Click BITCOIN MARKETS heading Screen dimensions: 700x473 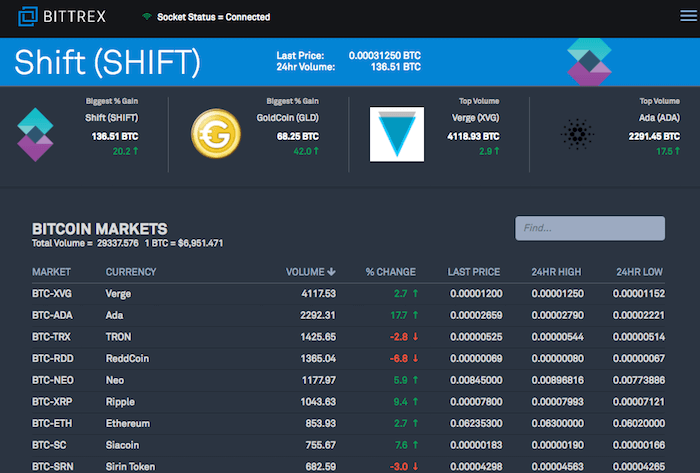click(x=100, y=229)
